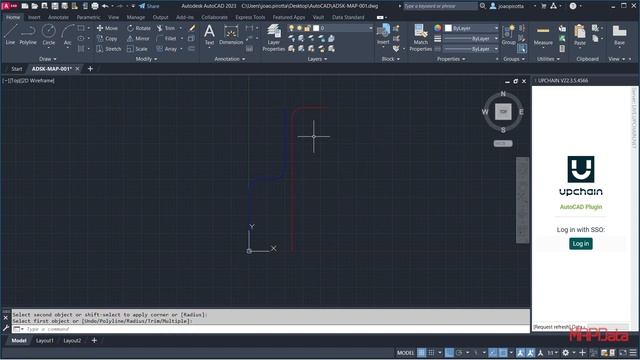640x360 pixels.
Task: Select the Polyline tool
Action: 28,34
